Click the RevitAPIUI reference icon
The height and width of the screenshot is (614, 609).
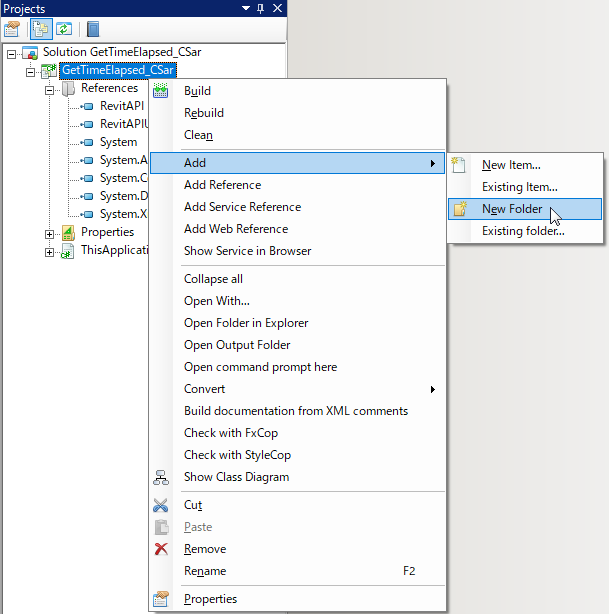pos(87,124)
